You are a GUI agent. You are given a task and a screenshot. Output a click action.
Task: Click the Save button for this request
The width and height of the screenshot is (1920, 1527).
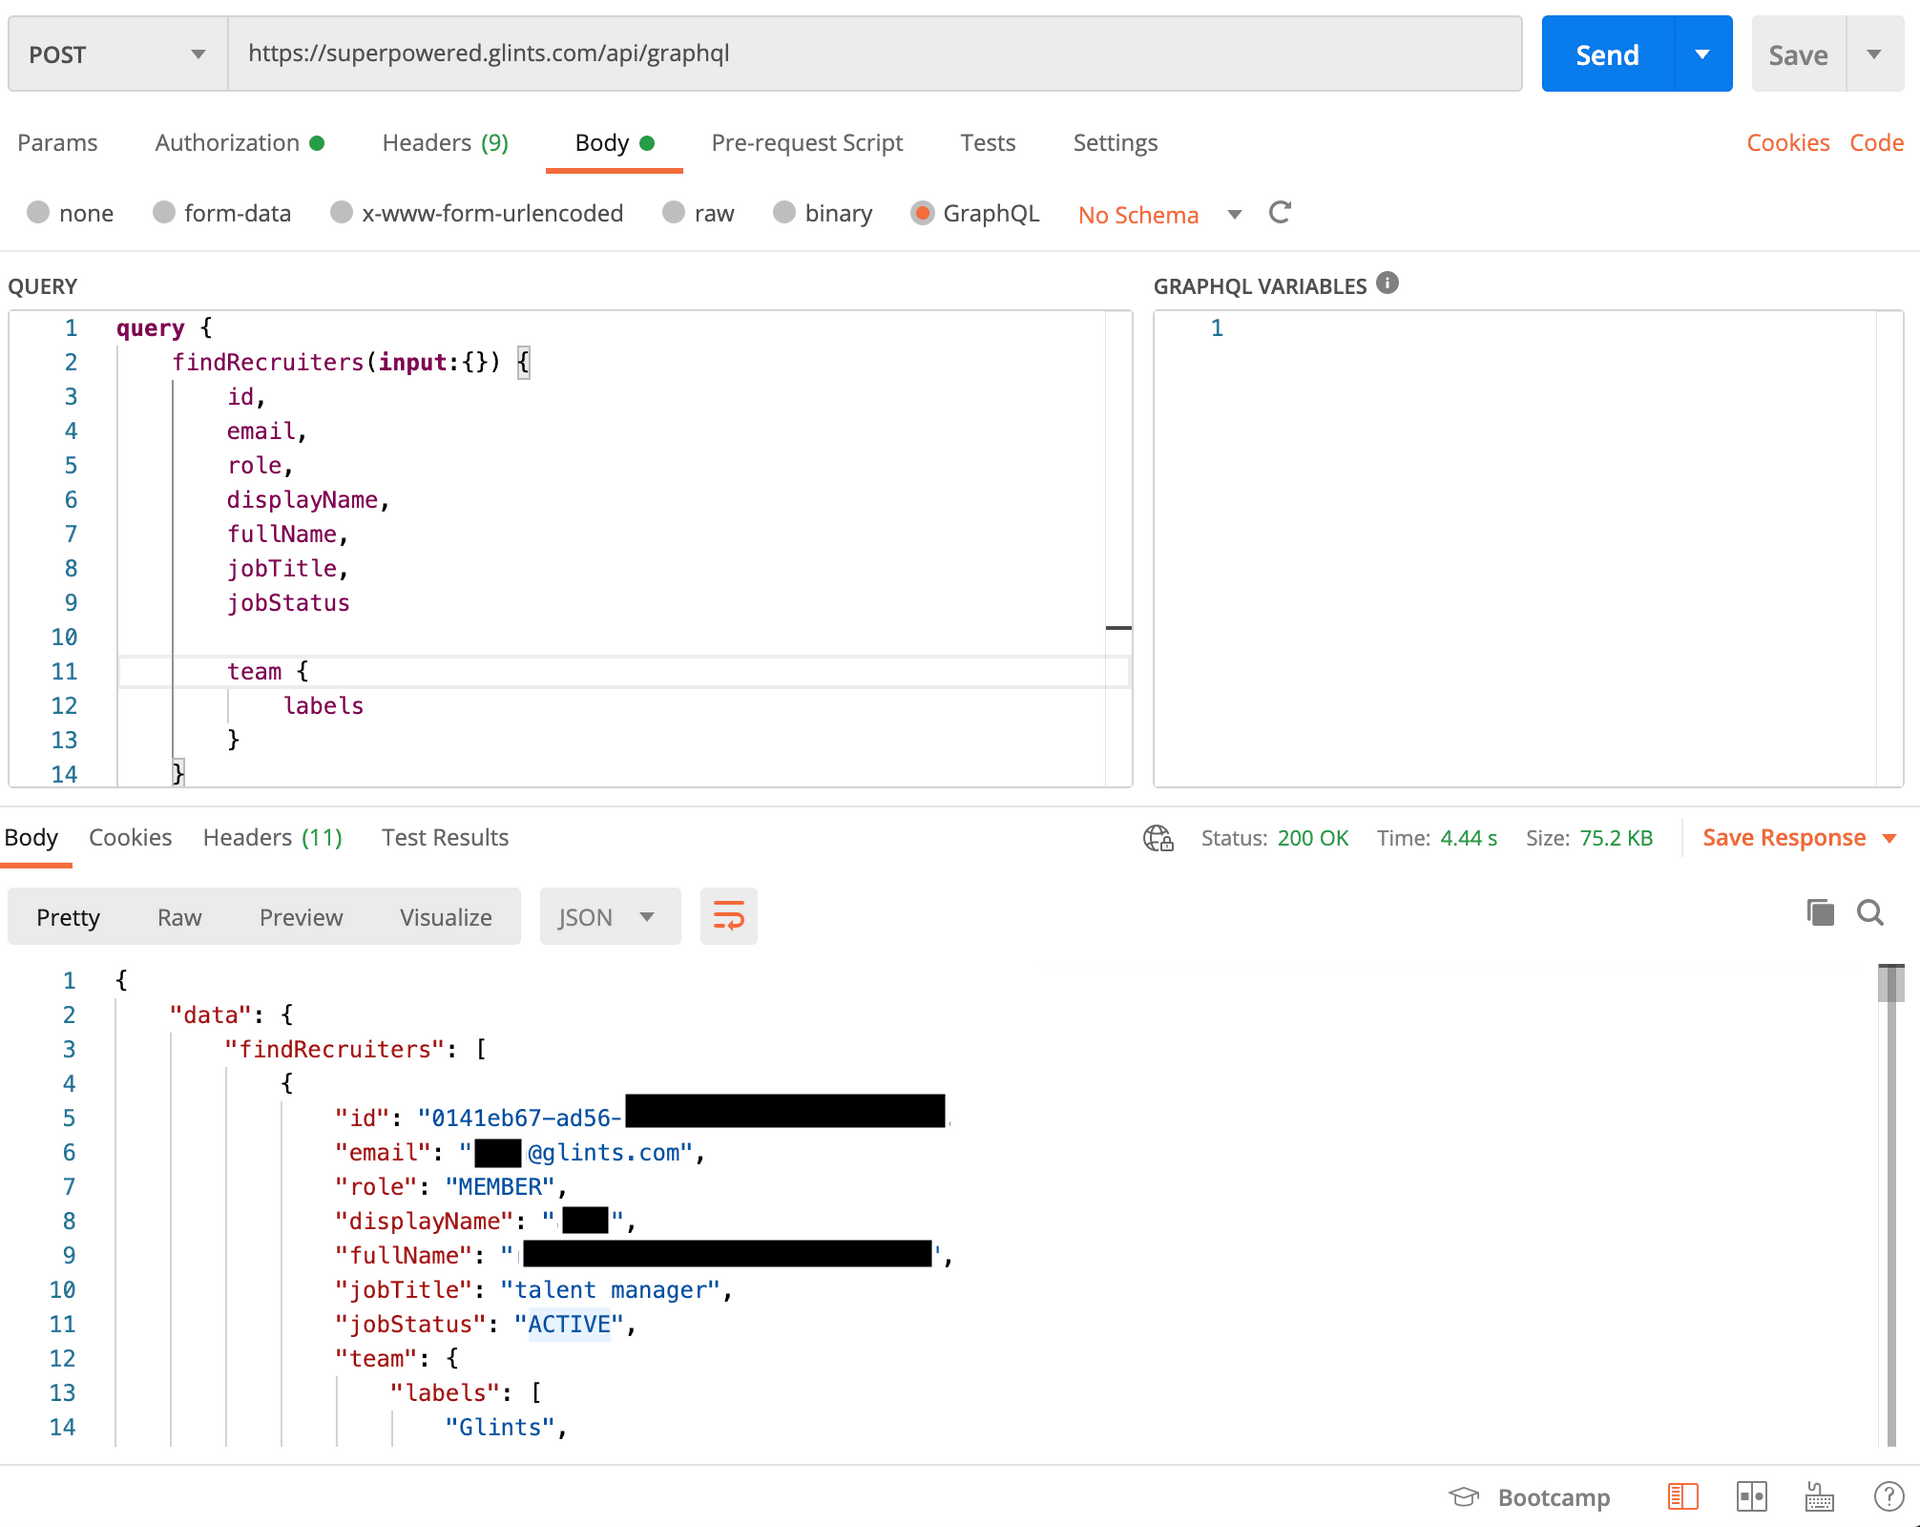coord(1798,55)
